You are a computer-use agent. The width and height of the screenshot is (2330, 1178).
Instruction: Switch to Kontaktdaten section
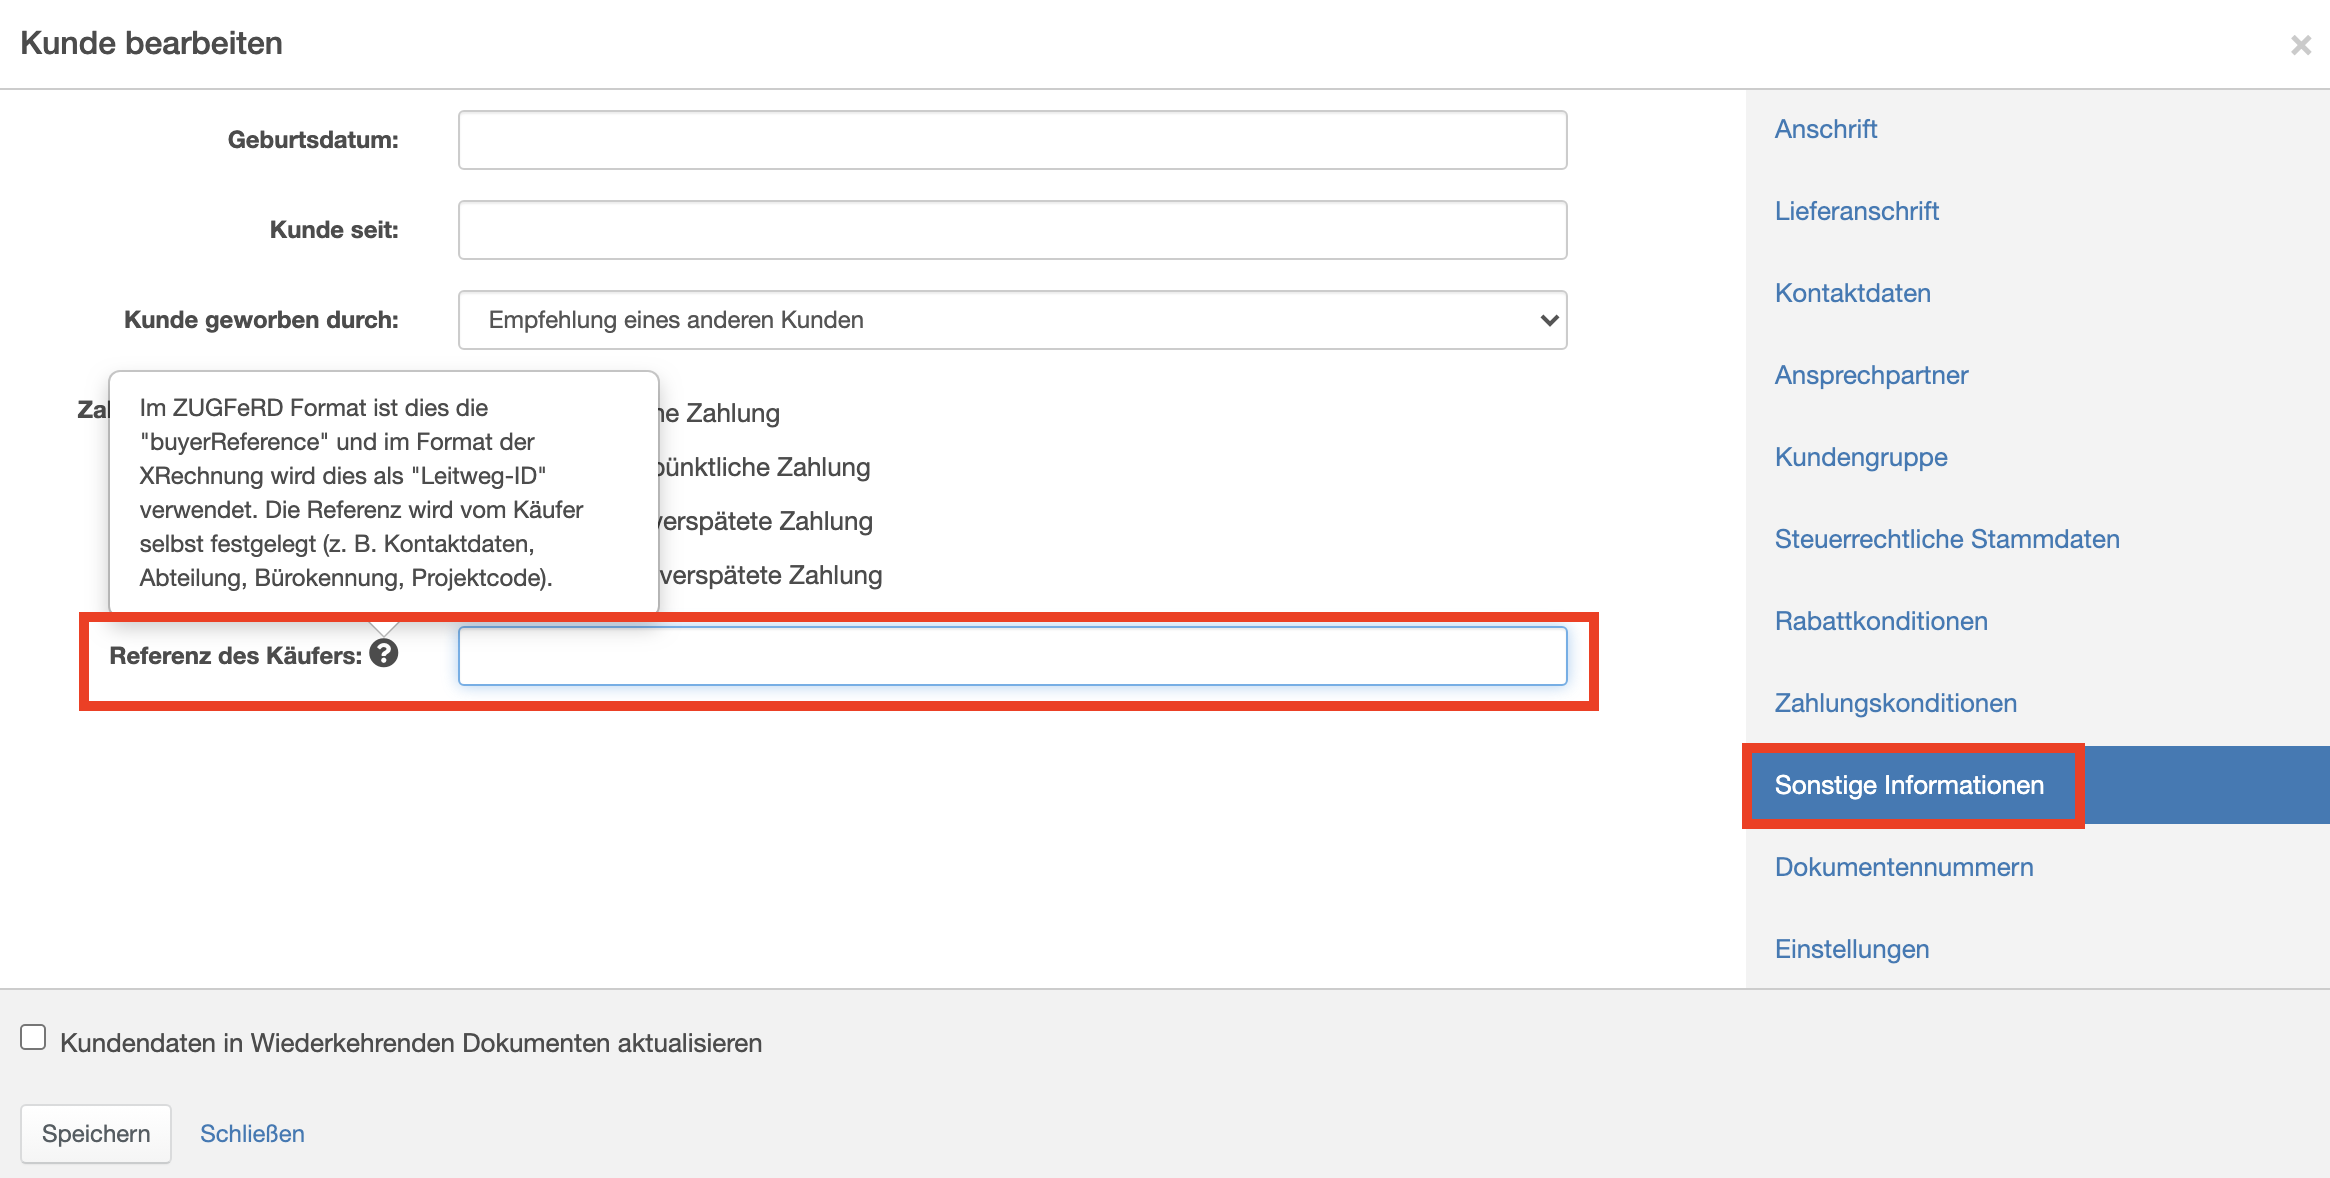coord(1852,293)
